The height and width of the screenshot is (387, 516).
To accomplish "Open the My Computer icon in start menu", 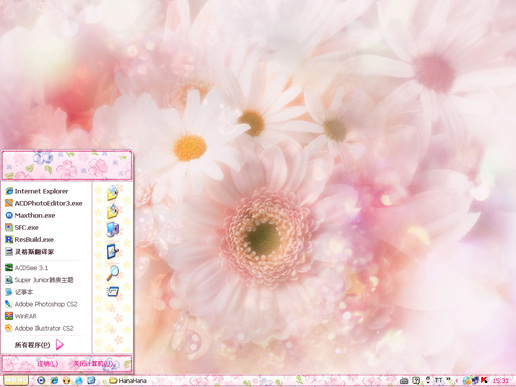I will (113, 230).
